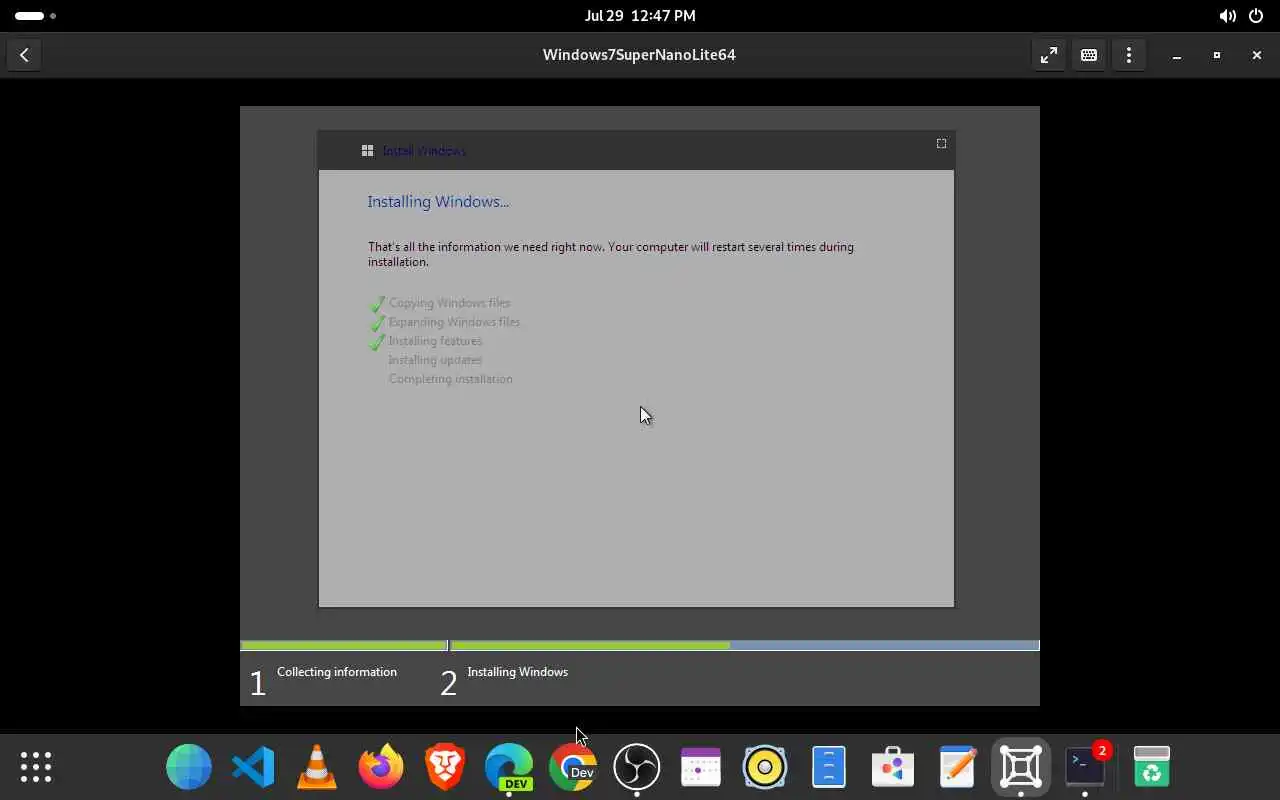Show all applications grid in dock
1280x800 pixels.
coord(36,767)
